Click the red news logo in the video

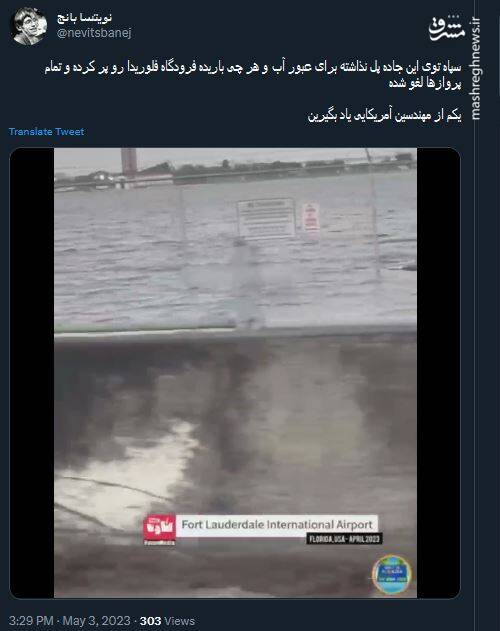160,529
